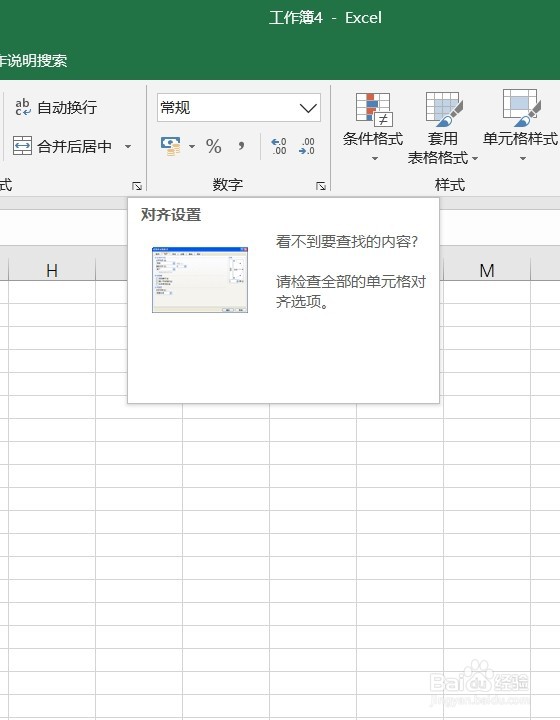
Task: Click the title '工作簿4 - Excel'
Action: click(x=325, y=18)
